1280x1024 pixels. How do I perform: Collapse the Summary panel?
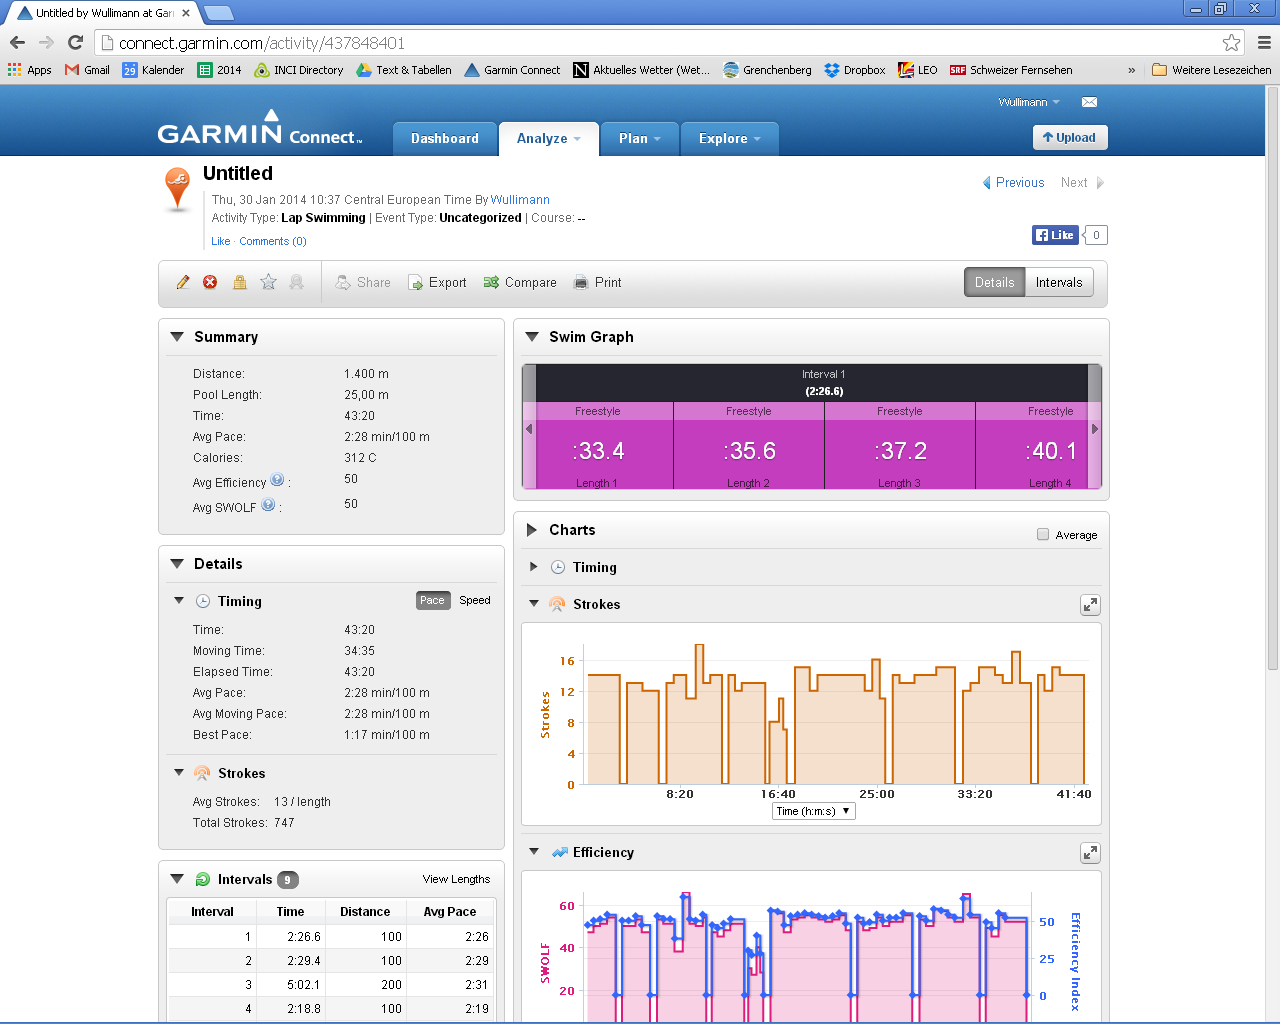pos(177,337)
